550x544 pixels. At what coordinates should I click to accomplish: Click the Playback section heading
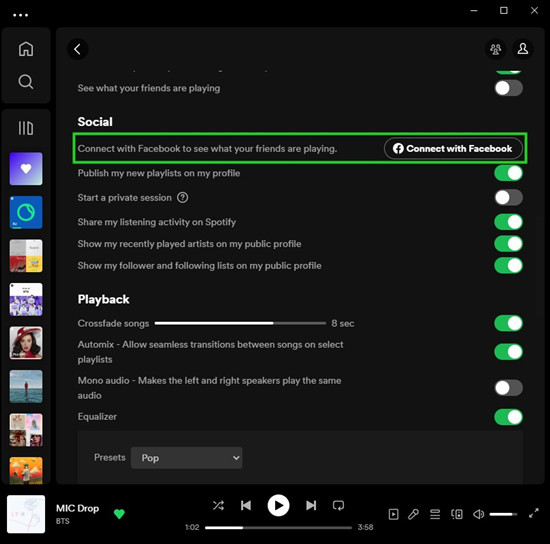coord(103,299)
